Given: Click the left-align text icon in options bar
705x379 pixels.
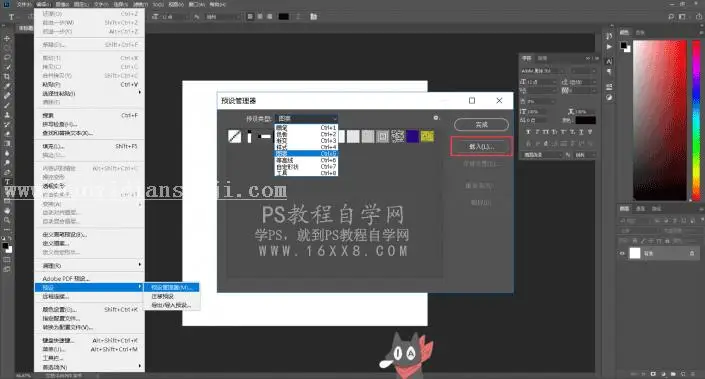Looking at the screenshot, I should [250, 17].
